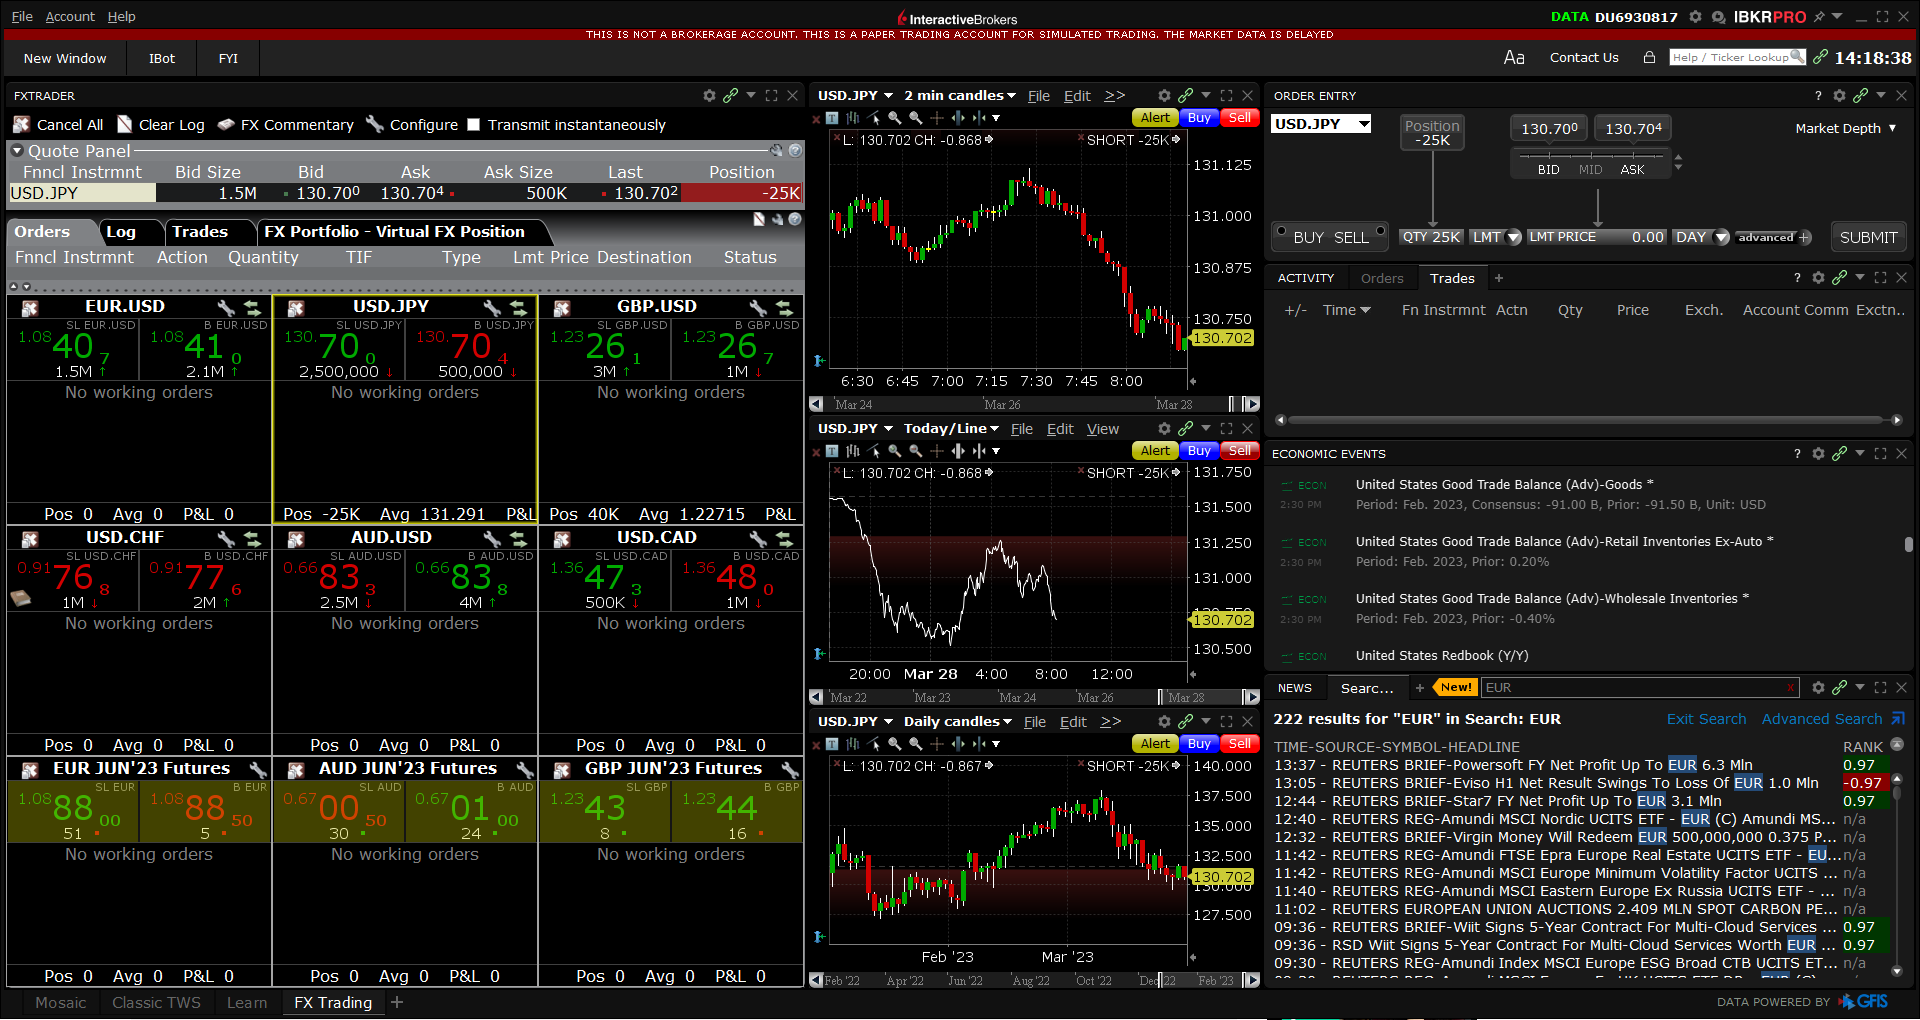Open the Economic Events help question mark
The height and width of the screenshot is (1020, 1920).
[x=1797, y=454]
